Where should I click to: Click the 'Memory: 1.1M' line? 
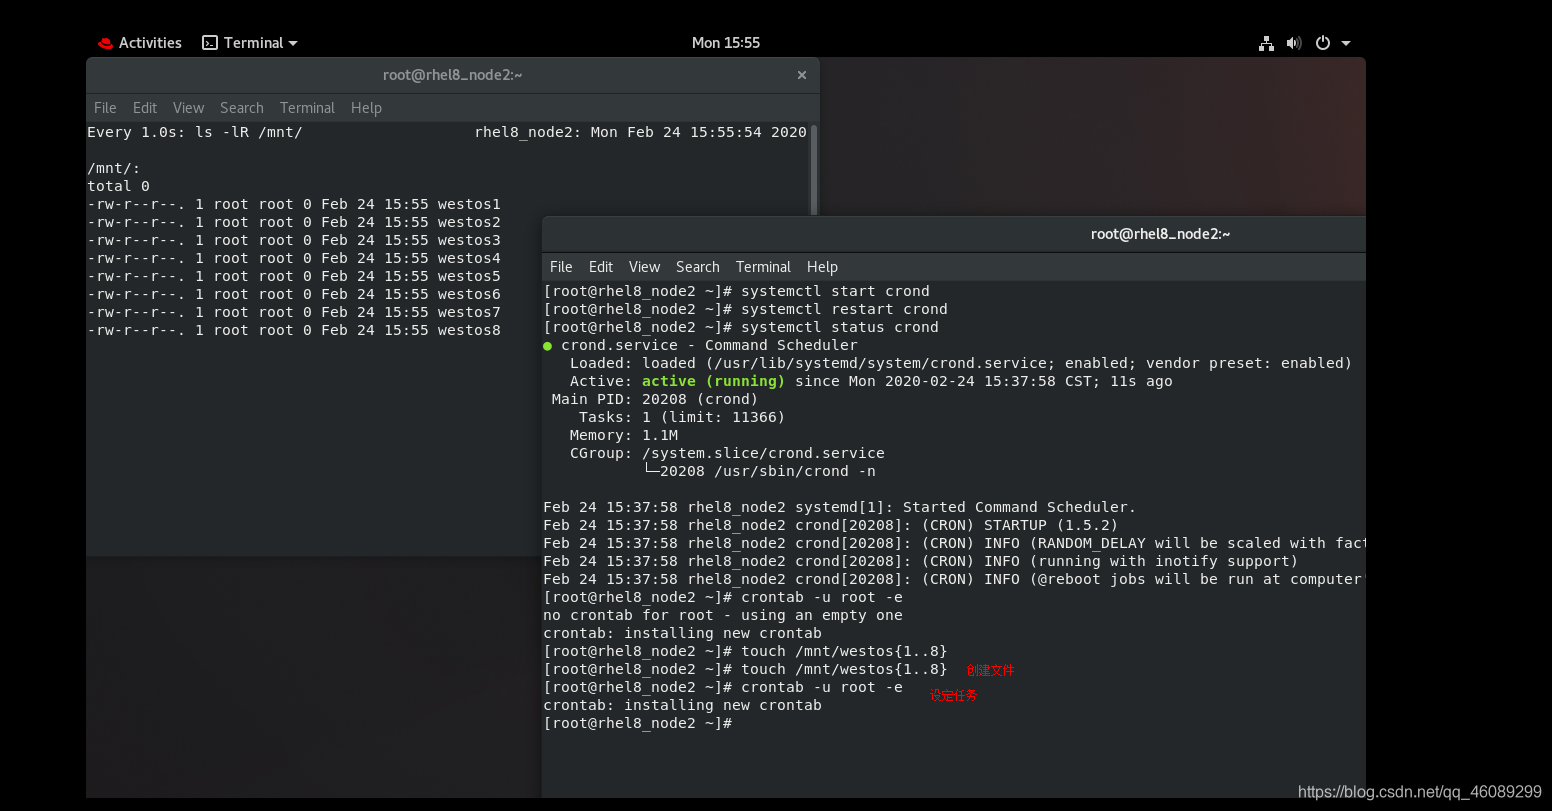point(624,435)
